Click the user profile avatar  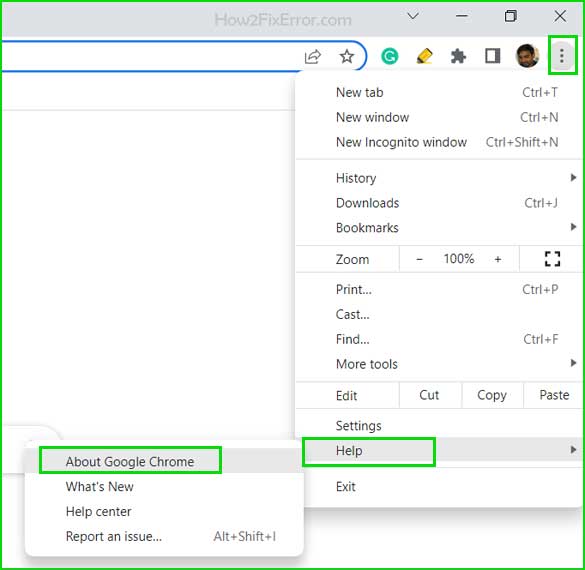click(x=527, y=56)
